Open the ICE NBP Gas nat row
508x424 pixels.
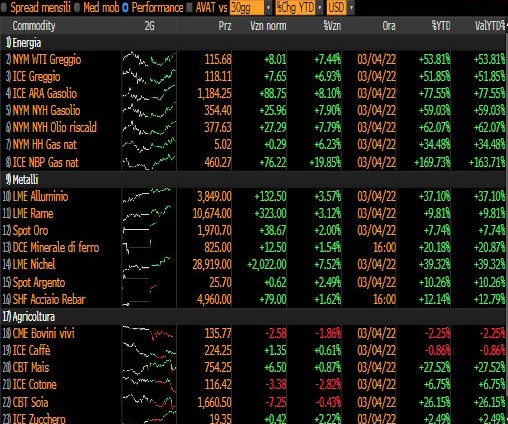(254, 162)
